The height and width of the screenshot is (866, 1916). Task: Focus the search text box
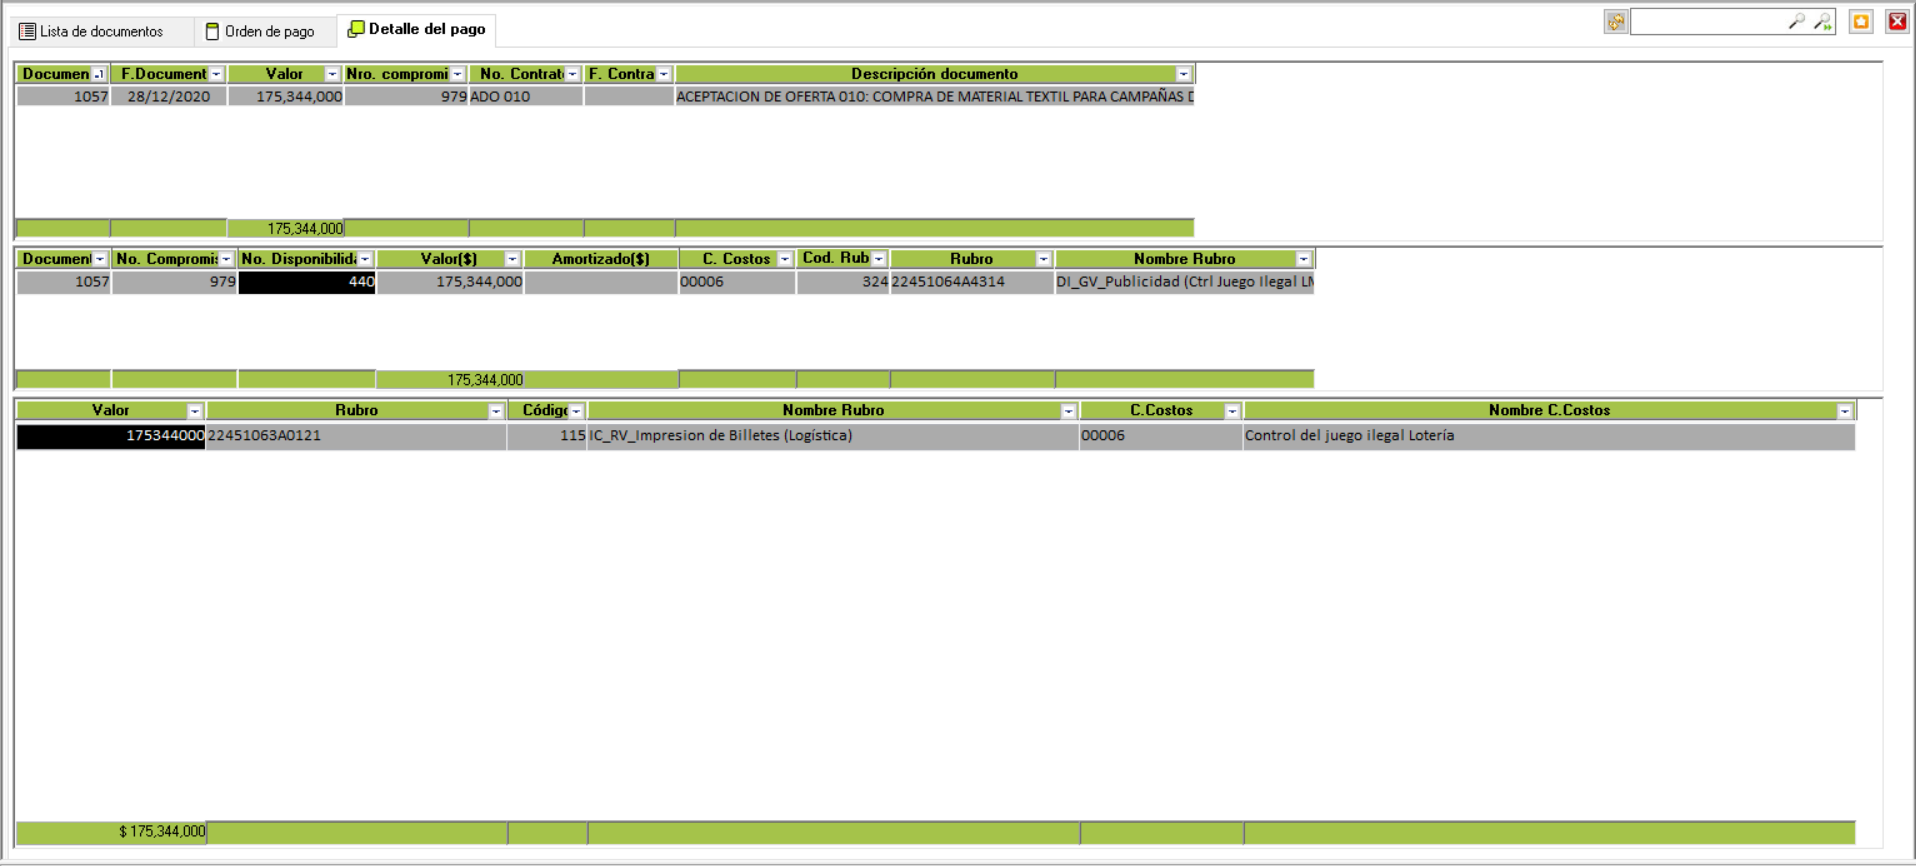[x=1710, y=22]
